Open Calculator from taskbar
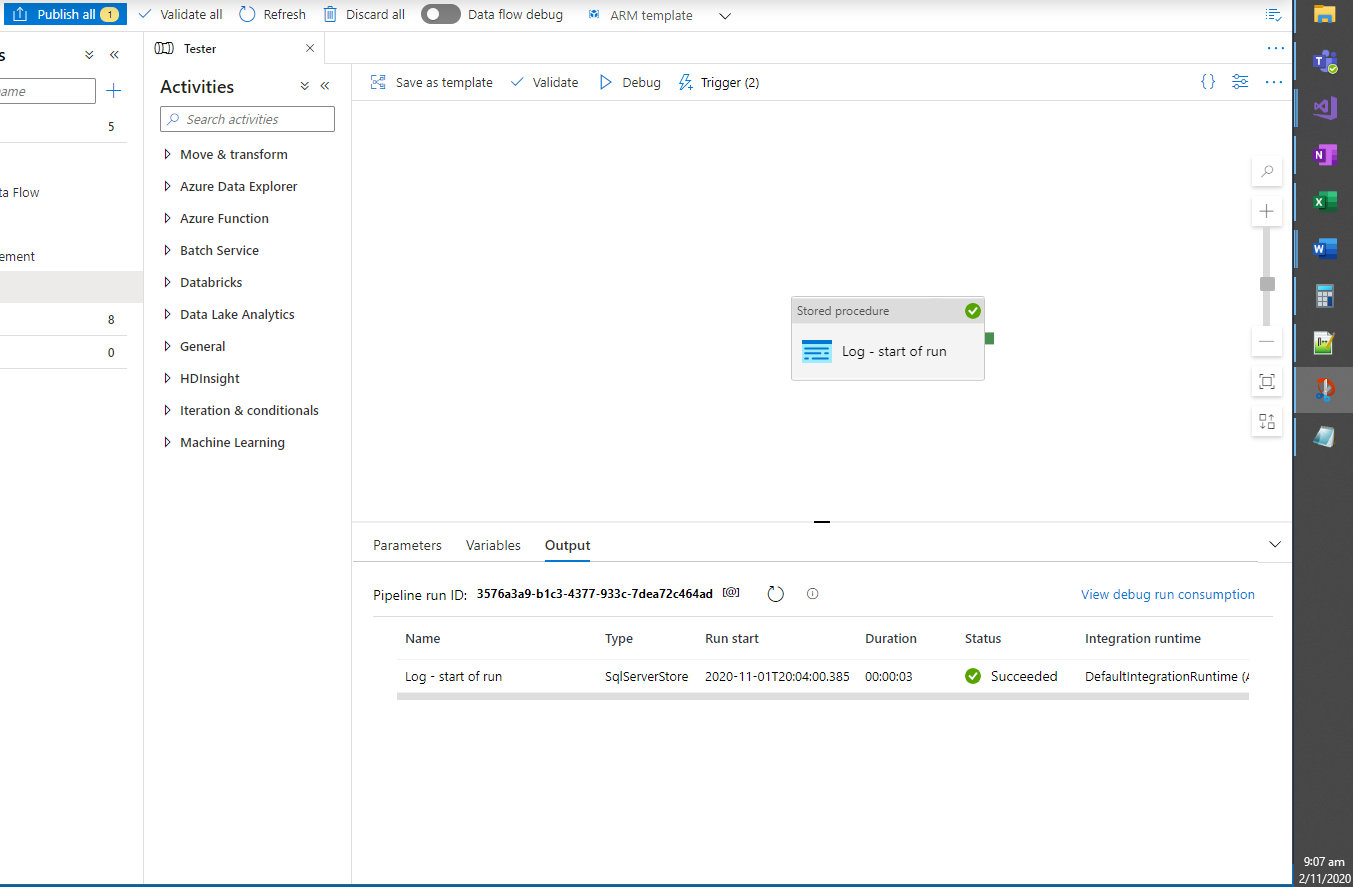The width and height of the screenshot is (1353, 887). click(1325, 296)
